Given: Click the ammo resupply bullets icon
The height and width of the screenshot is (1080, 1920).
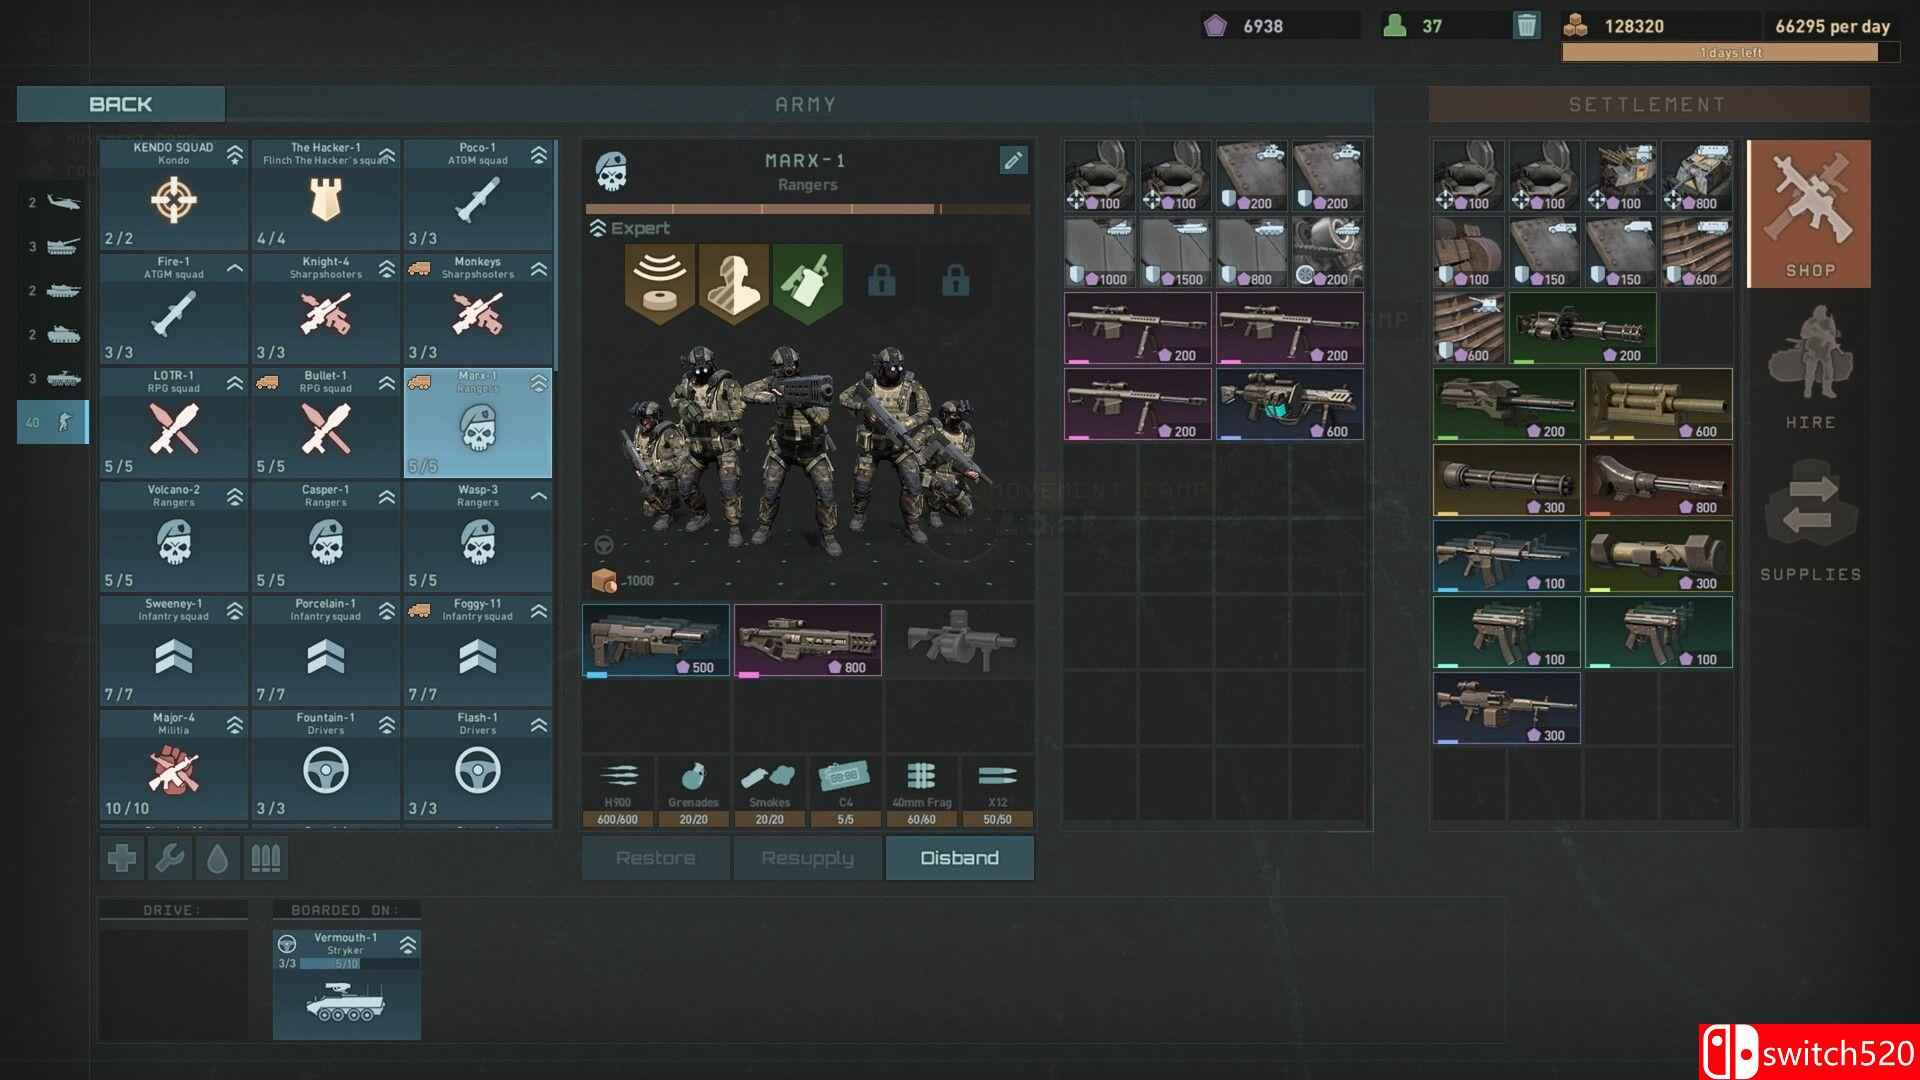Looking at the screenshot, I should (x=265, y=858).
